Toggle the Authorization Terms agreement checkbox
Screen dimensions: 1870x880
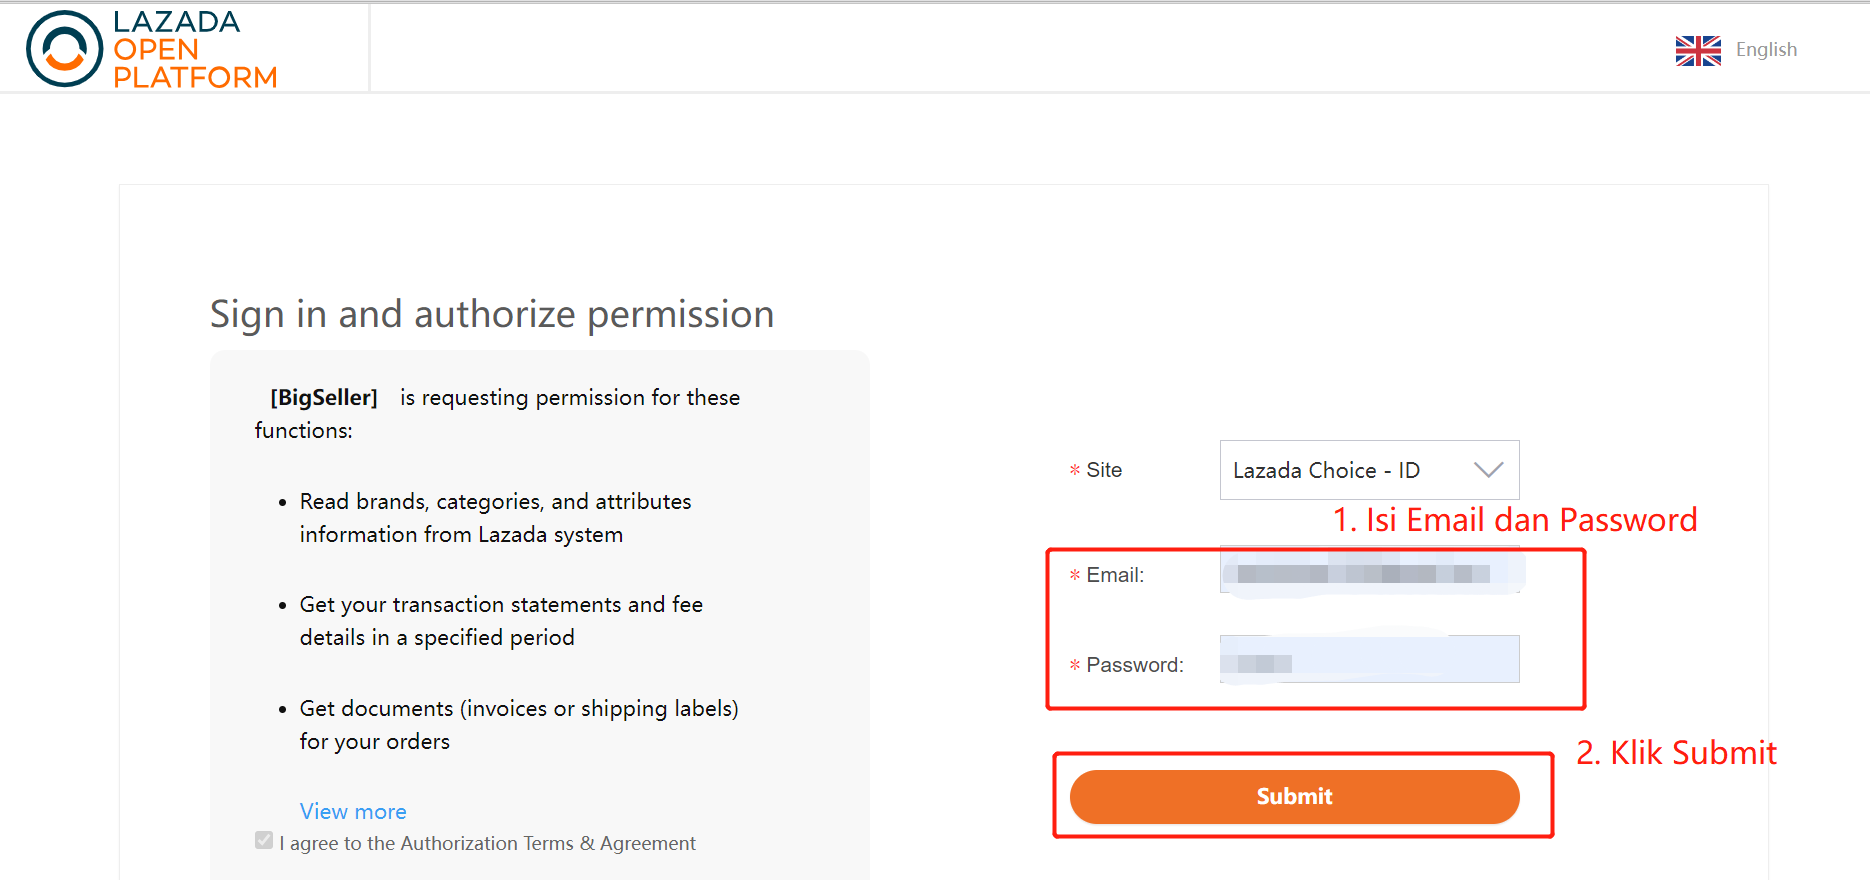pos(264,840)
